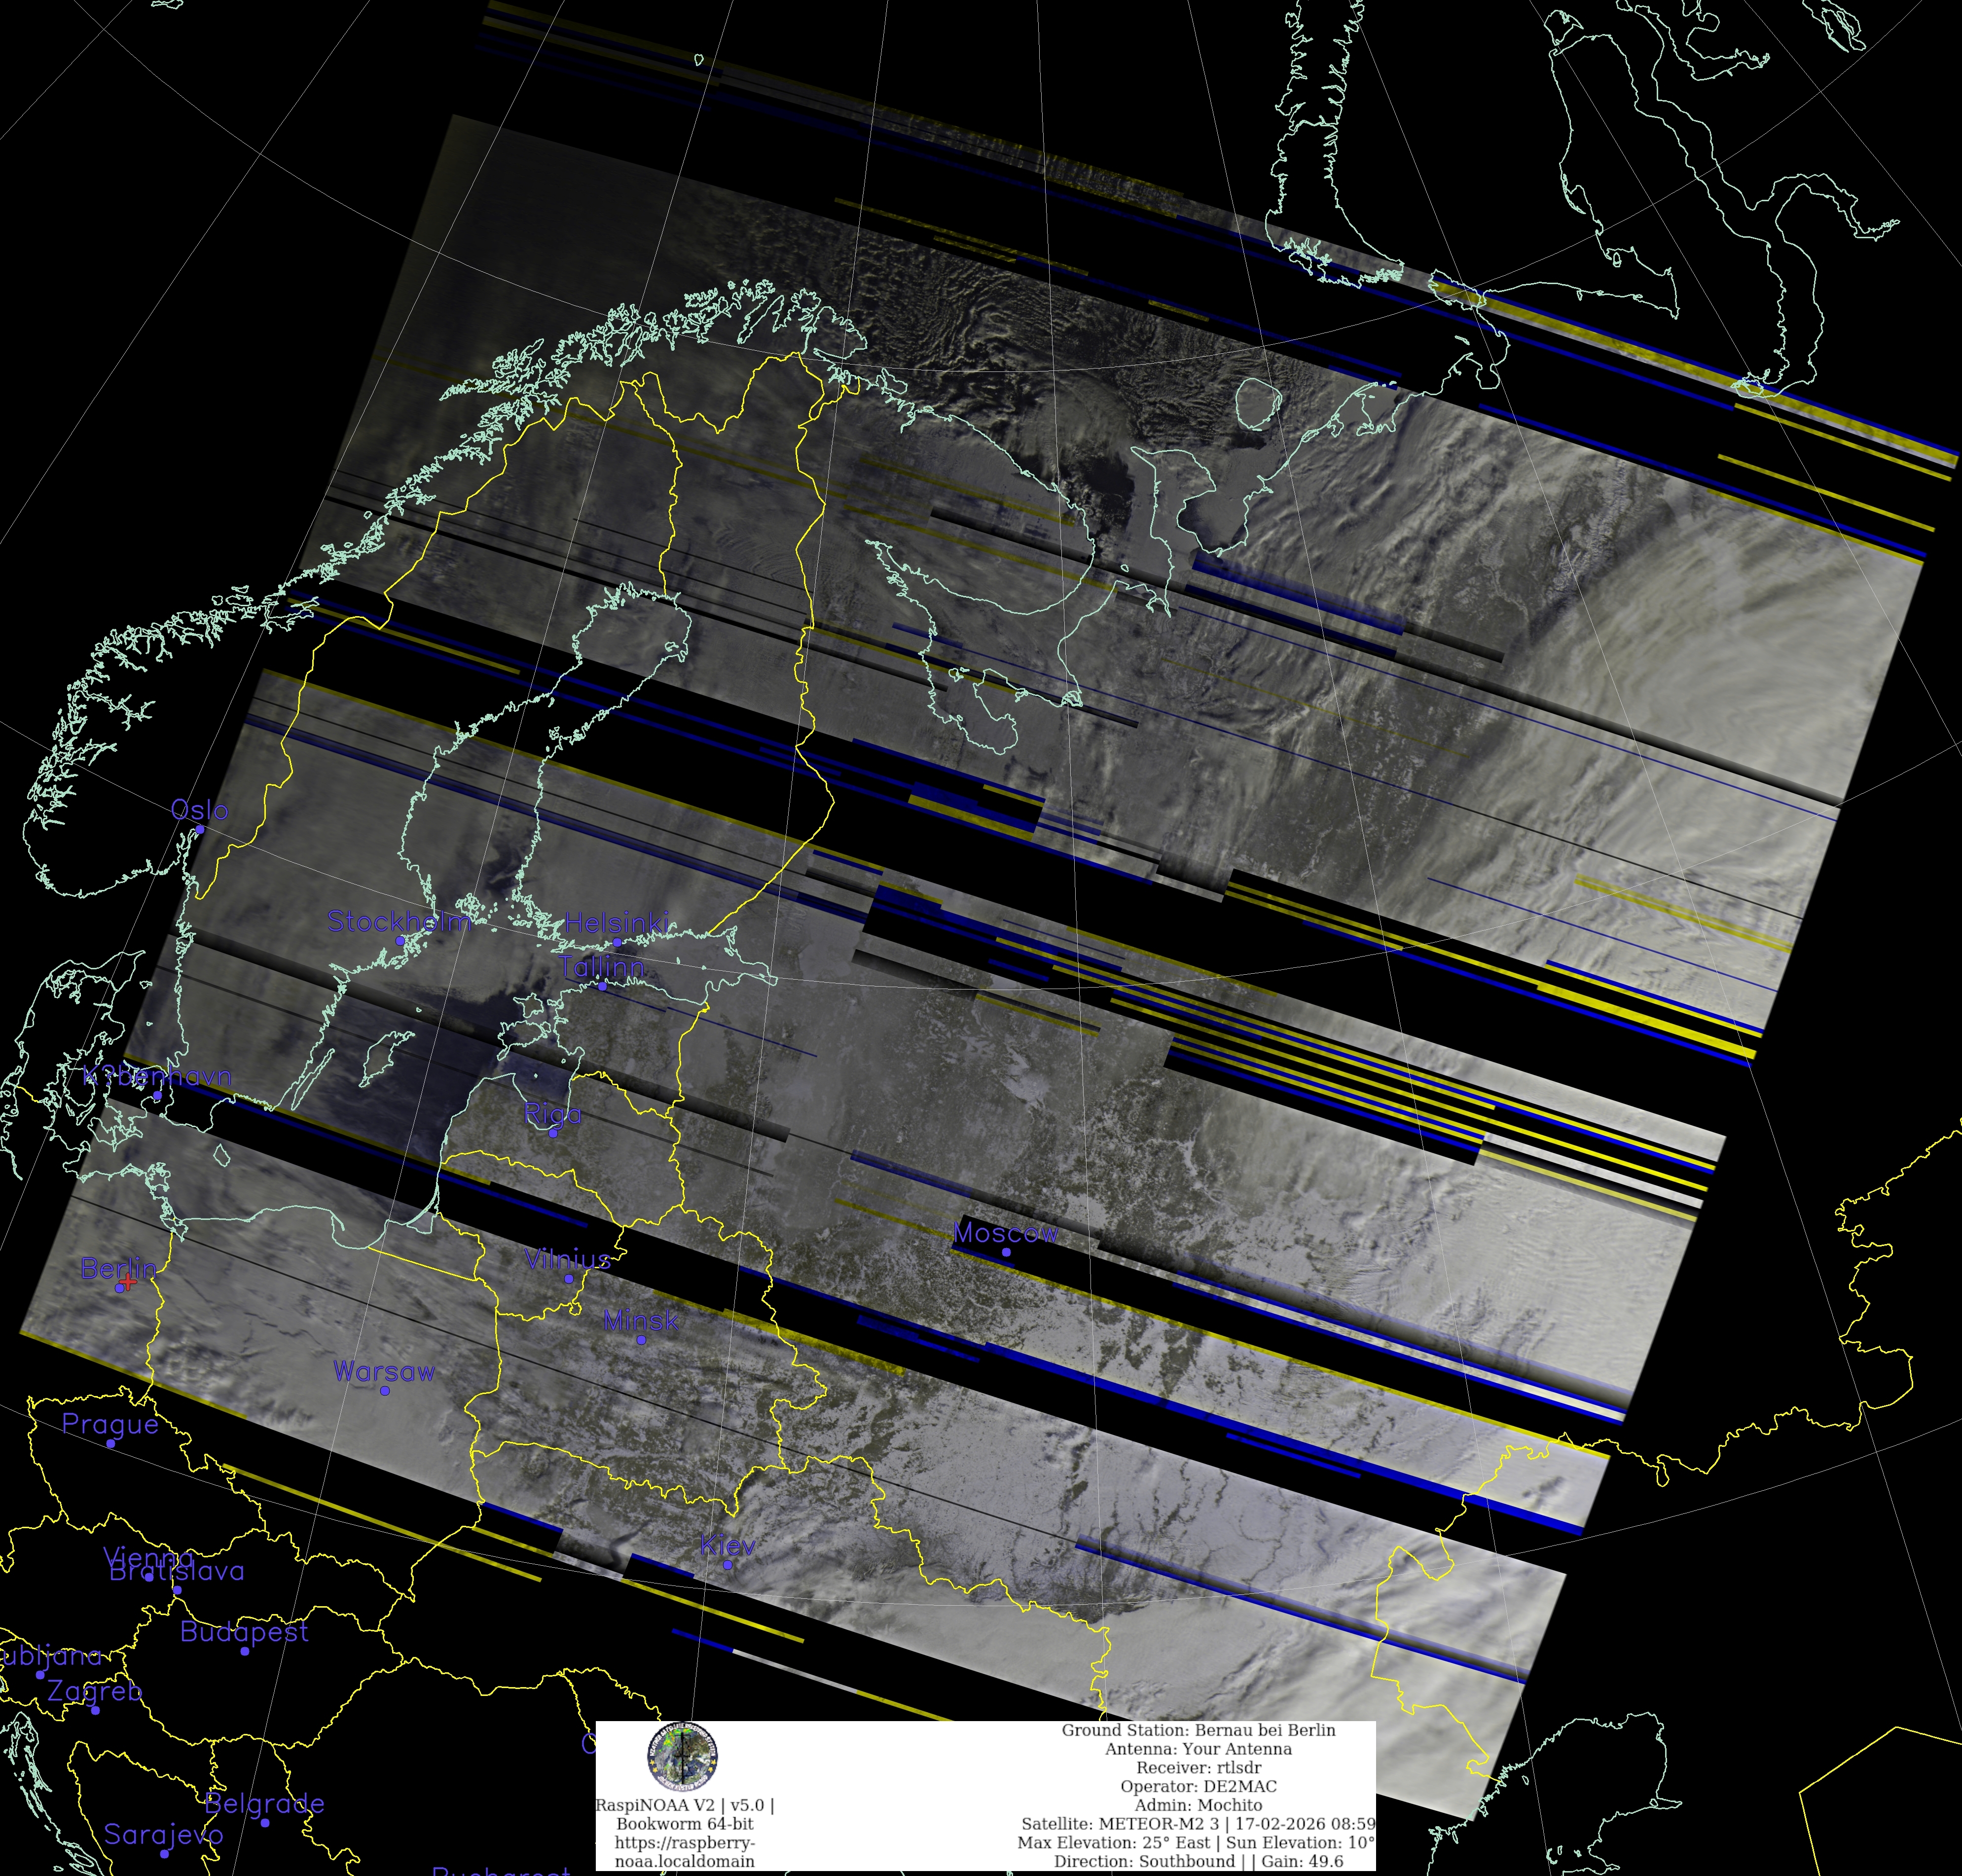The image size is (1962, 1876).
Task: Click the Prague city label
Action: [x=110, y=1424]
